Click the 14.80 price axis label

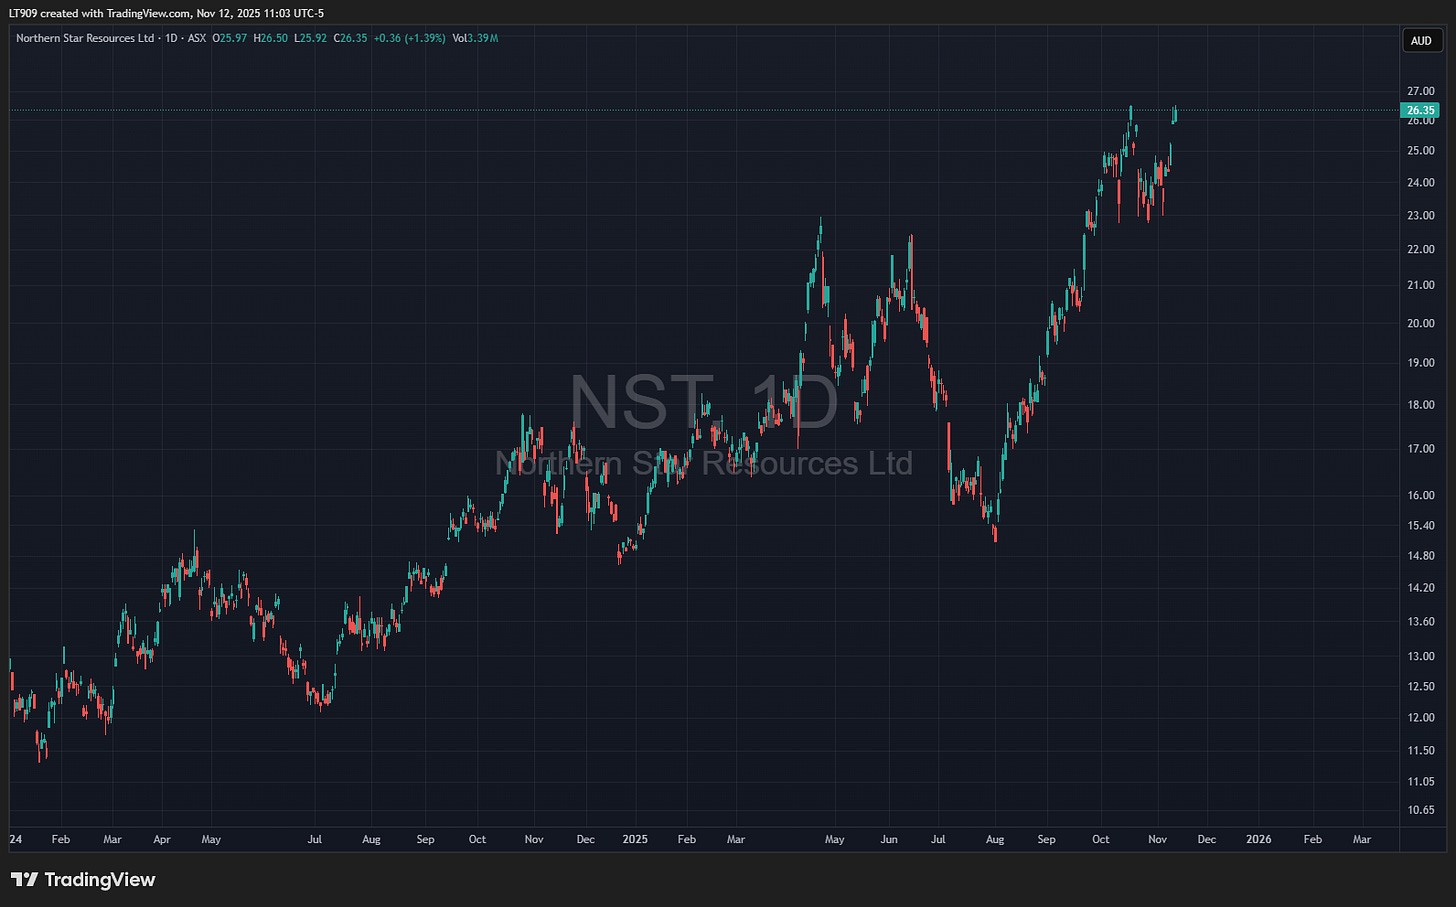pos(1420,556)
